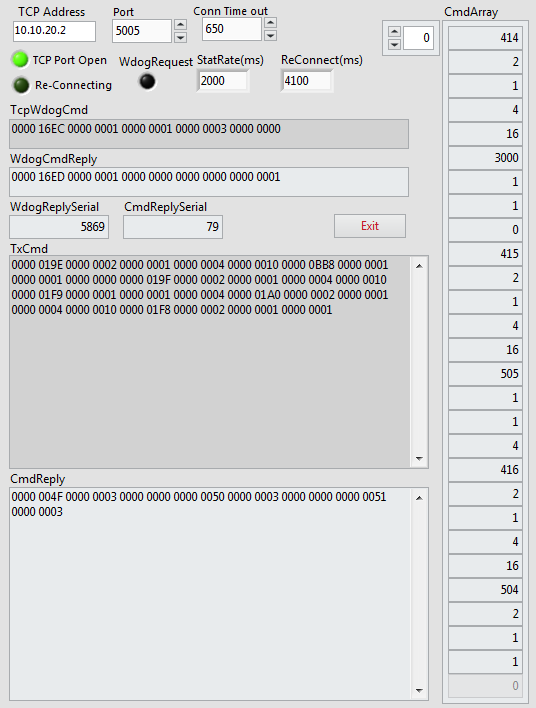Click the TCP Port Open green LED
536x708 pixels.
pos(20,60)
